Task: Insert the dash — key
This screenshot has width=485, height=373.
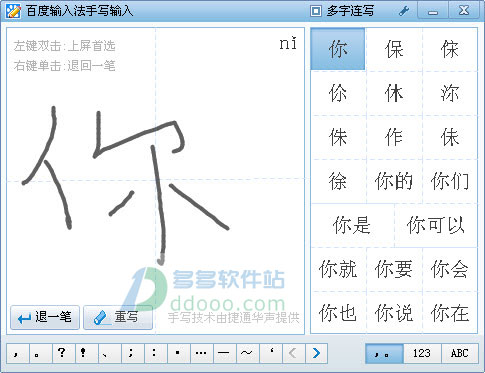Action: pyautogui.click(x=225, y=353)
